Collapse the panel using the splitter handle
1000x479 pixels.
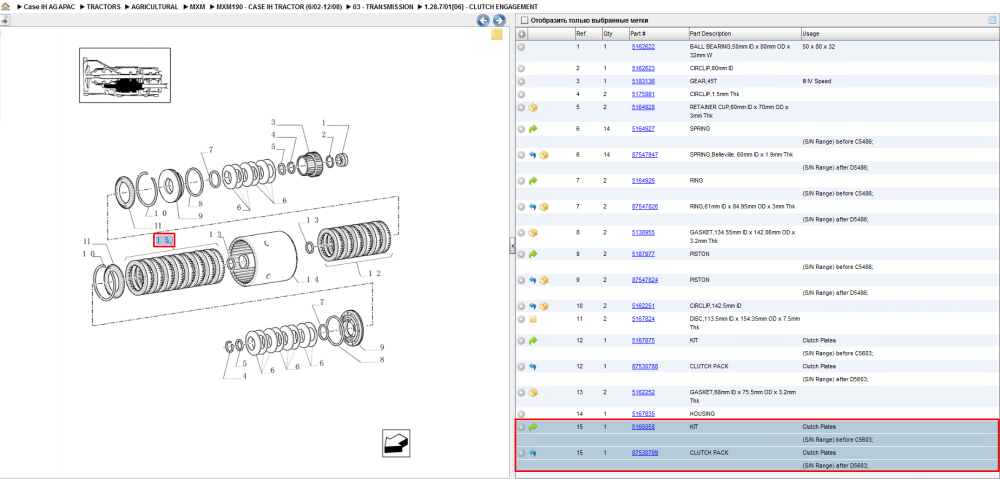tap(512, 246)
